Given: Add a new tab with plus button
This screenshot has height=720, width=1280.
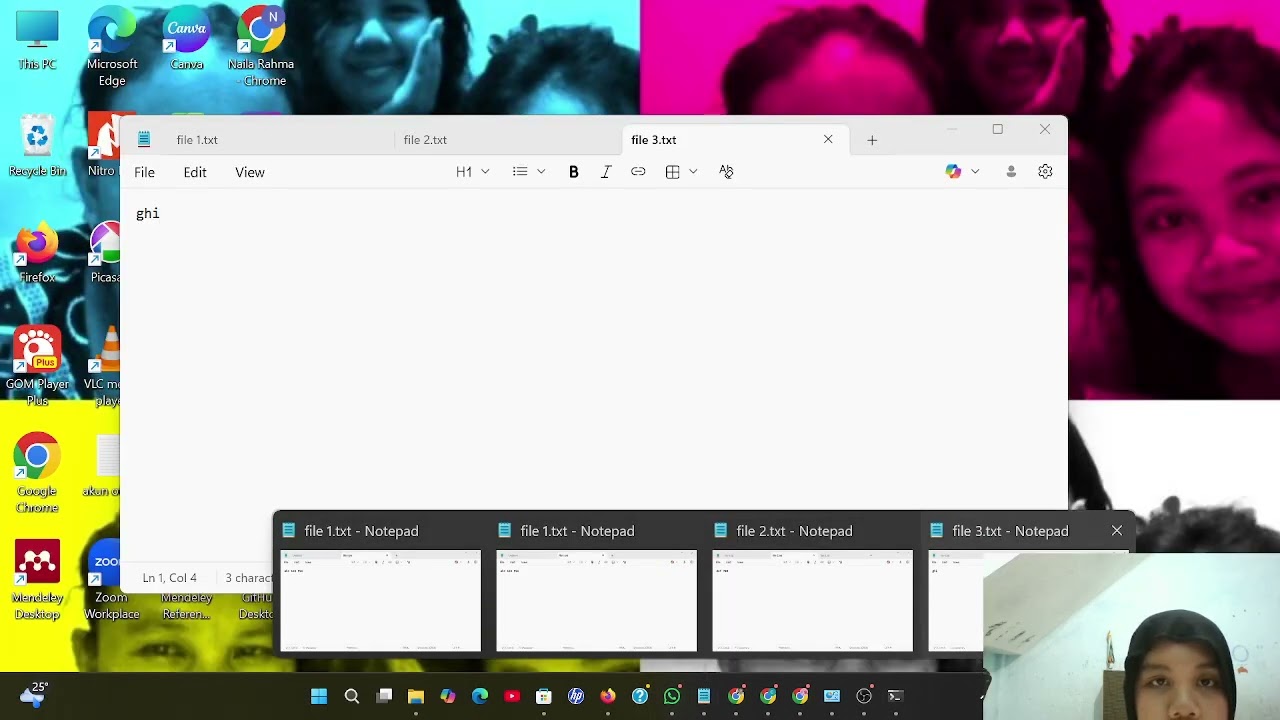Looking at the screenshot, I should pos(872,140).
